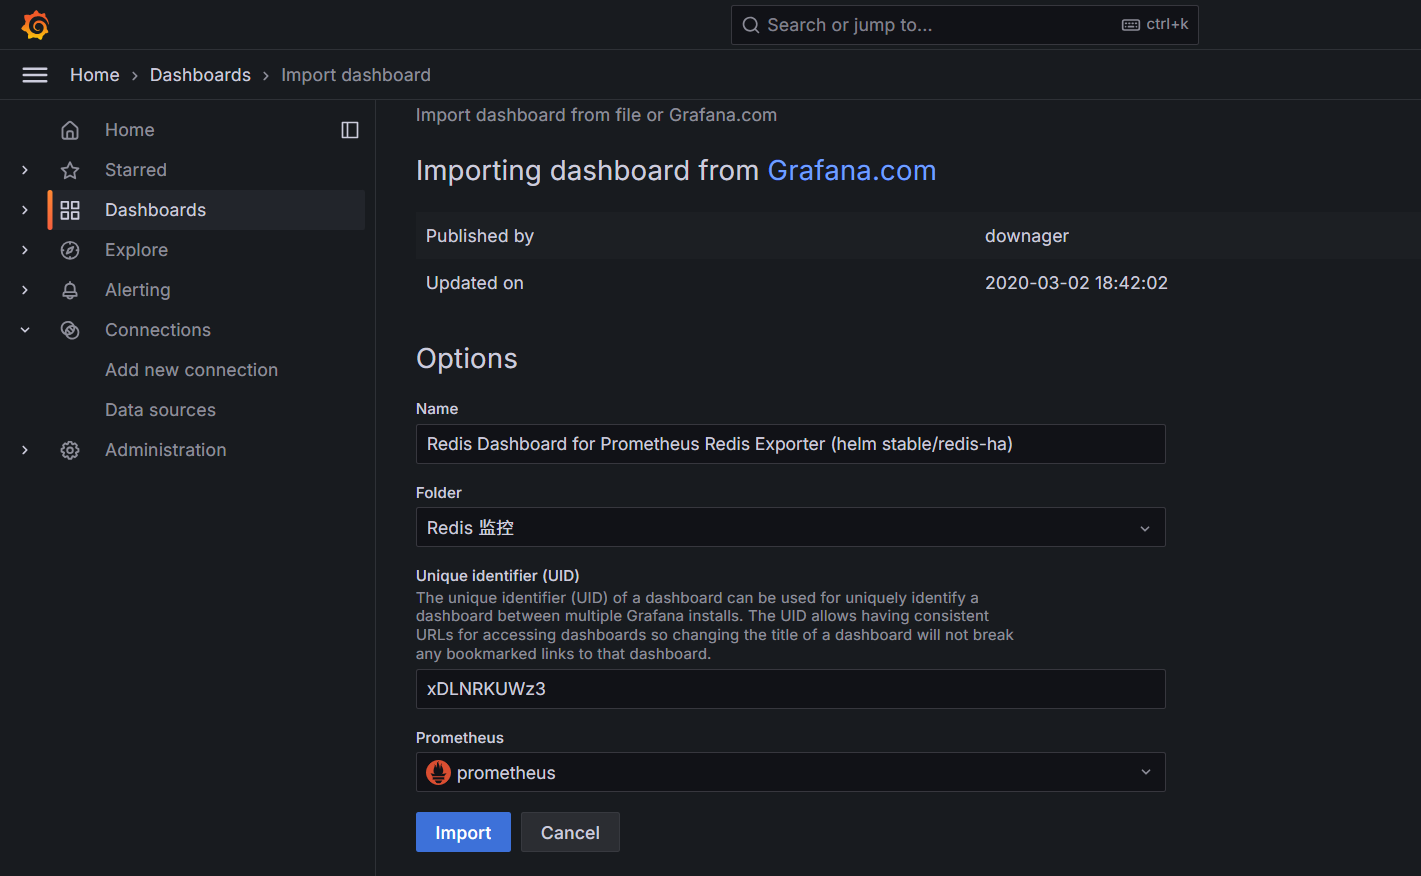The image size is (1421, 876).
Task: Open Connections in the sidebar
Action: (158, 330)
